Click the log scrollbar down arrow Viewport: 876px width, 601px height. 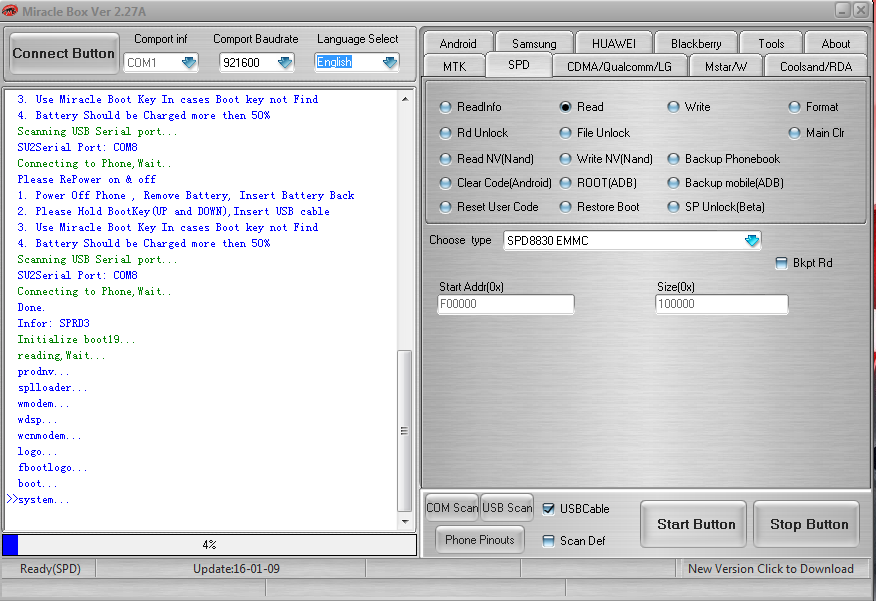coord(405,522)
